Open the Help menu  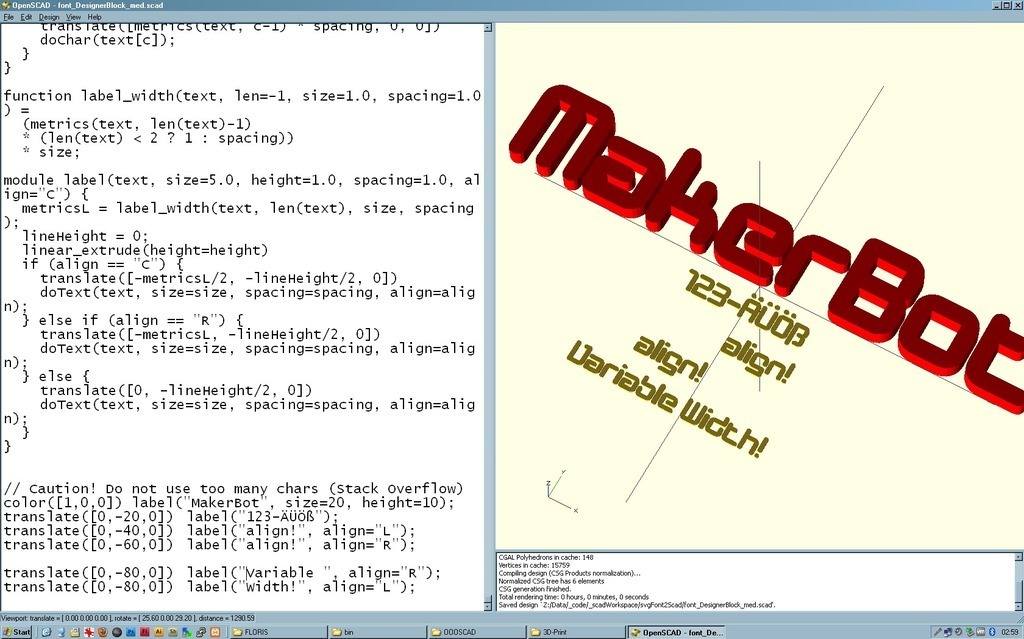[94, 17]
